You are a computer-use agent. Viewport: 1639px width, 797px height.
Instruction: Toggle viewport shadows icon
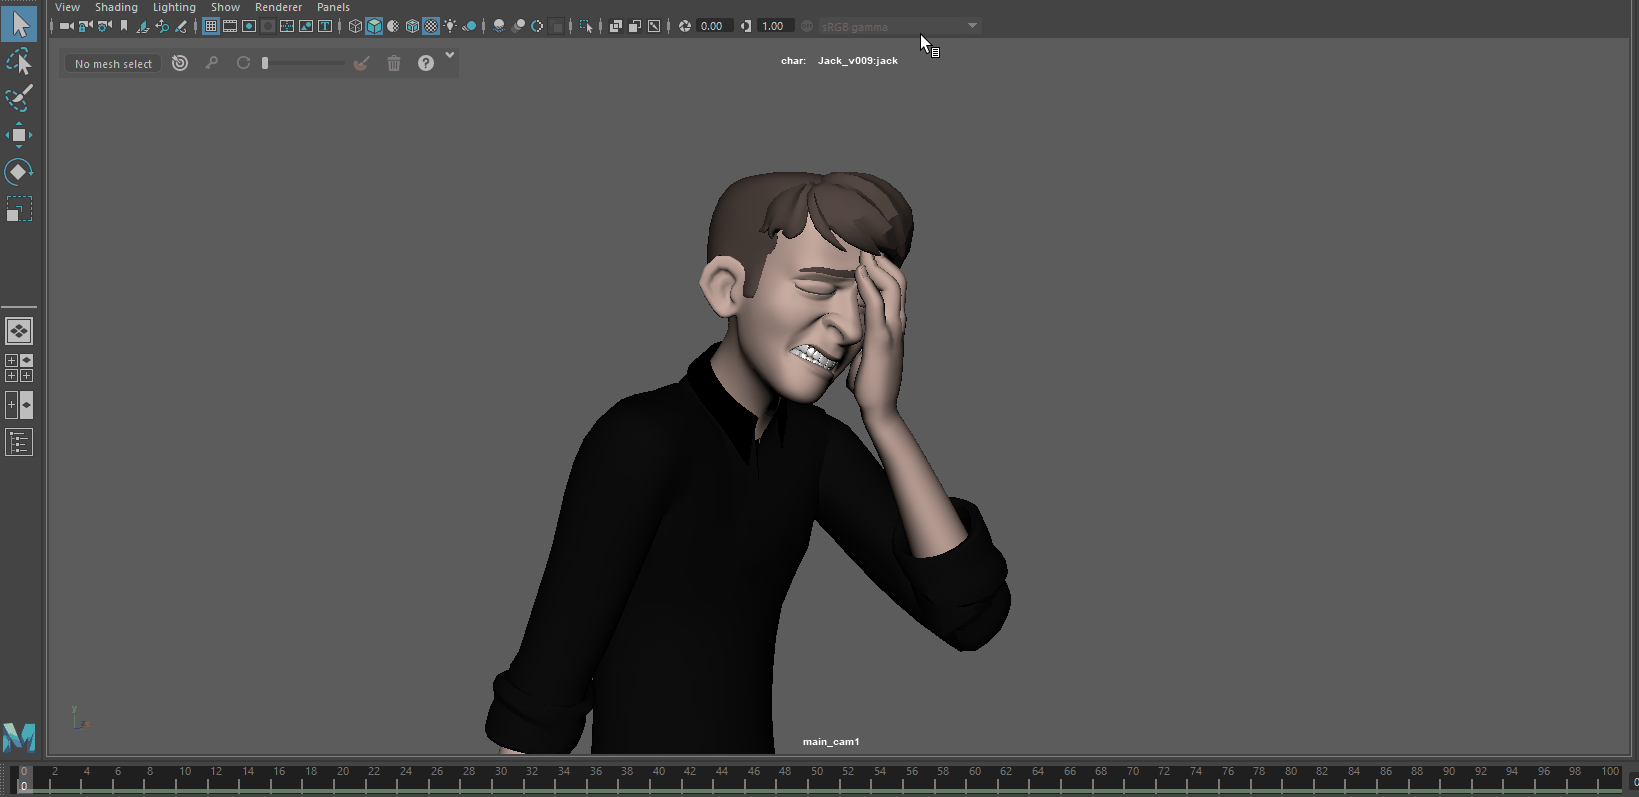(x=469, y=26)
